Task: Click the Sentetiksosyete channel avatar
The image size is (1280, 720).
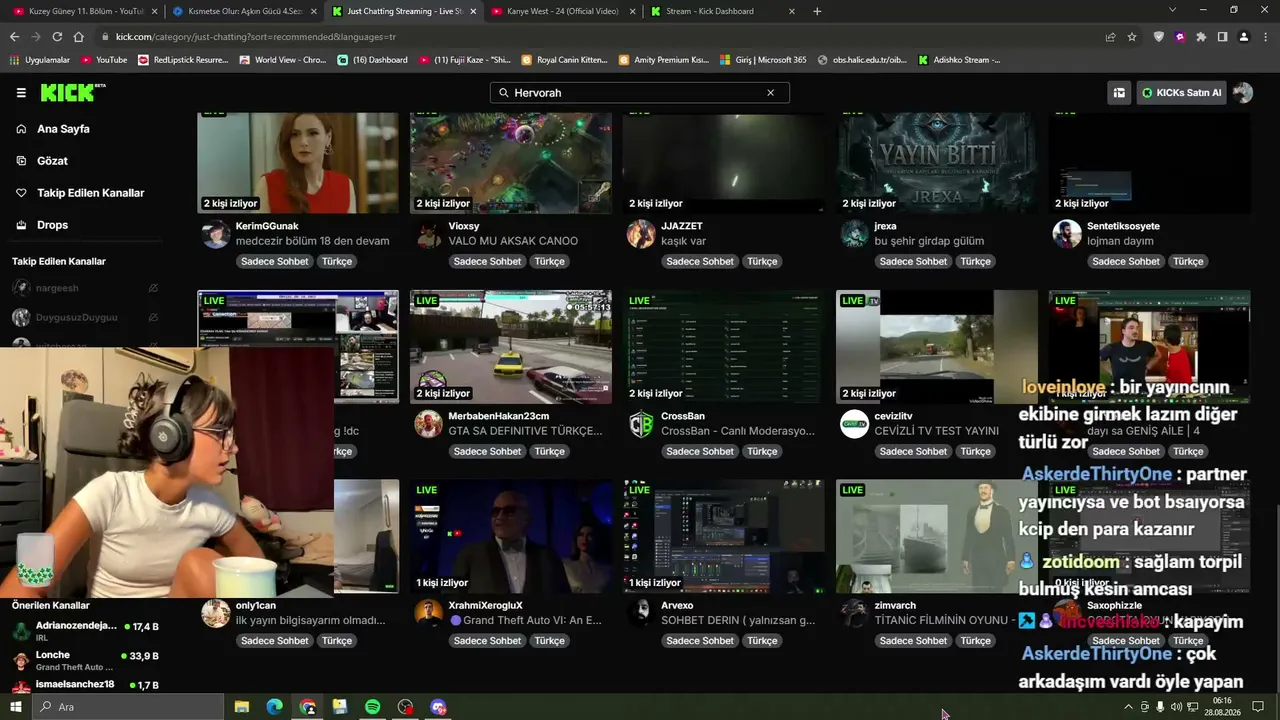Action: 1067,234
